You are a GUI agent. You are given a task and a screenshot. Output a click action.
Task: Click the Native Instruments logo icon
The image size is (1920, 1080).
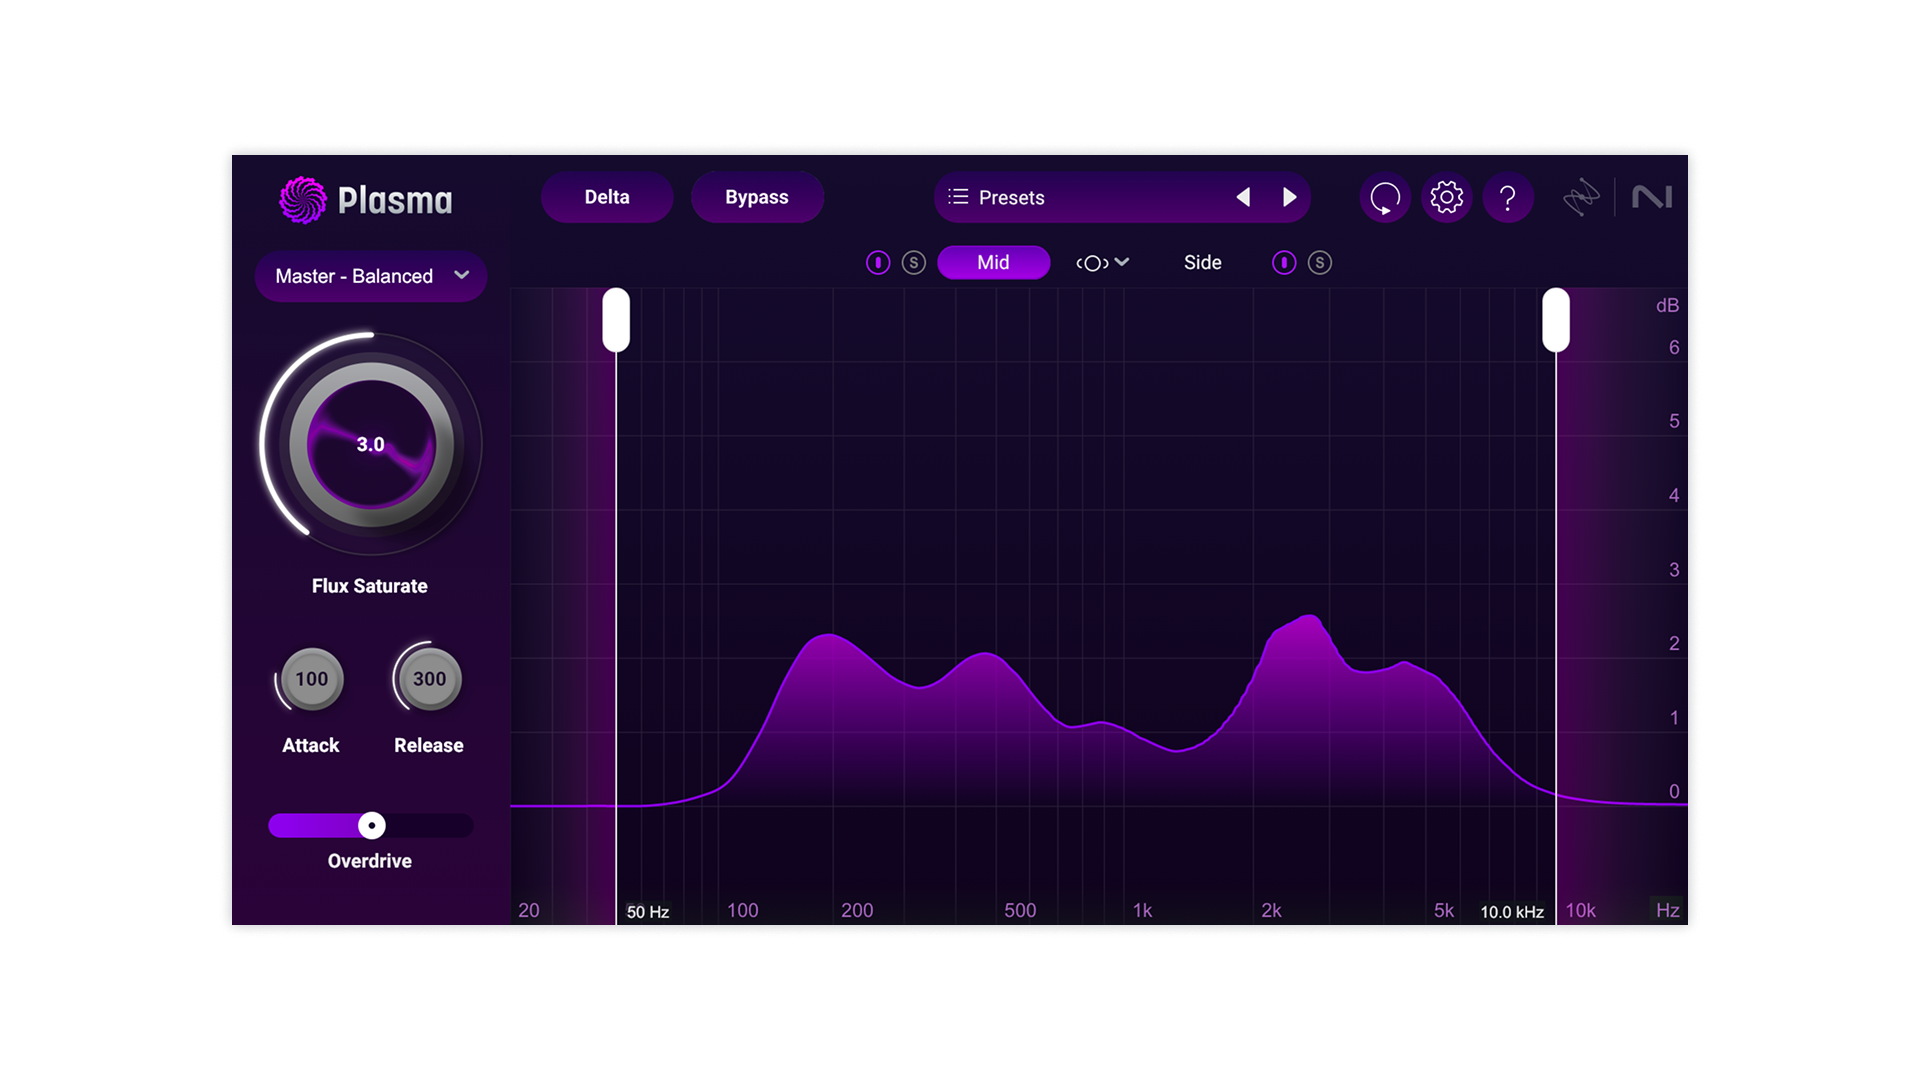[x=1652, y=198]
